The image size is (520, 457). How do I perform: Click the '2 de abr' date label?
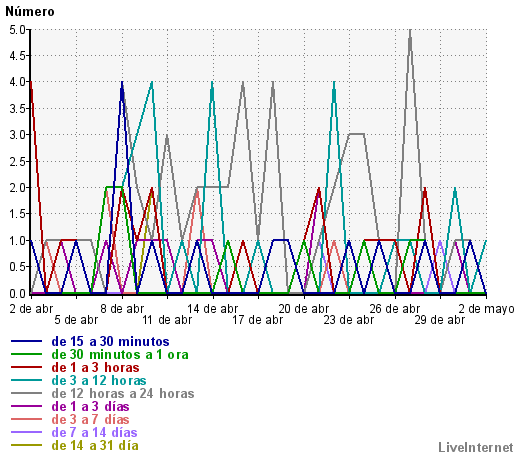pos(31,309)
